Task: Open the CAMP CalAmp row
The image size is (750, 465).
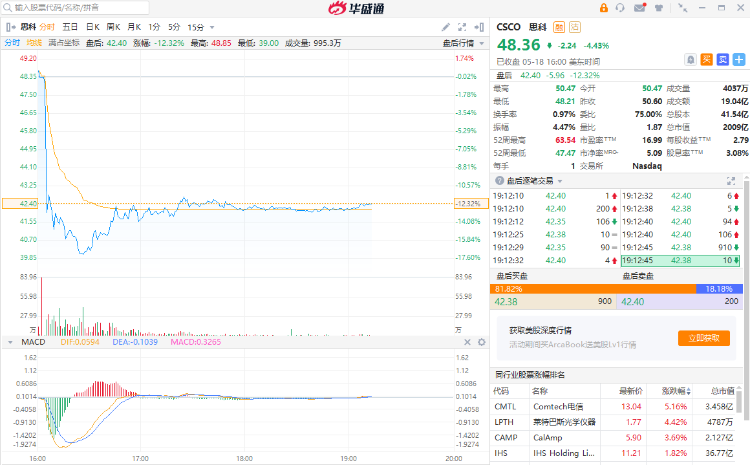Action: click(613, 438)
